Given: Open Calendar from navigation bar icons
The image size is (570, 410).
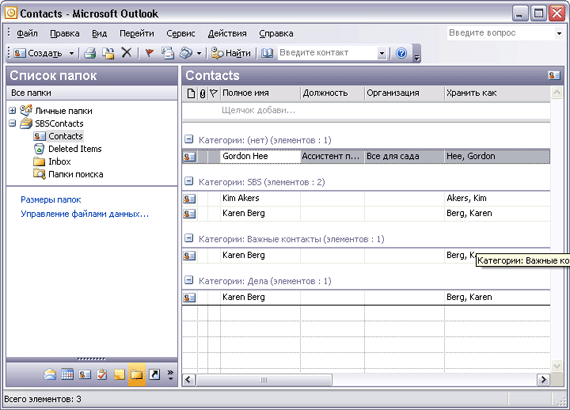Looking at the screenshot, I should click(67, 374).
